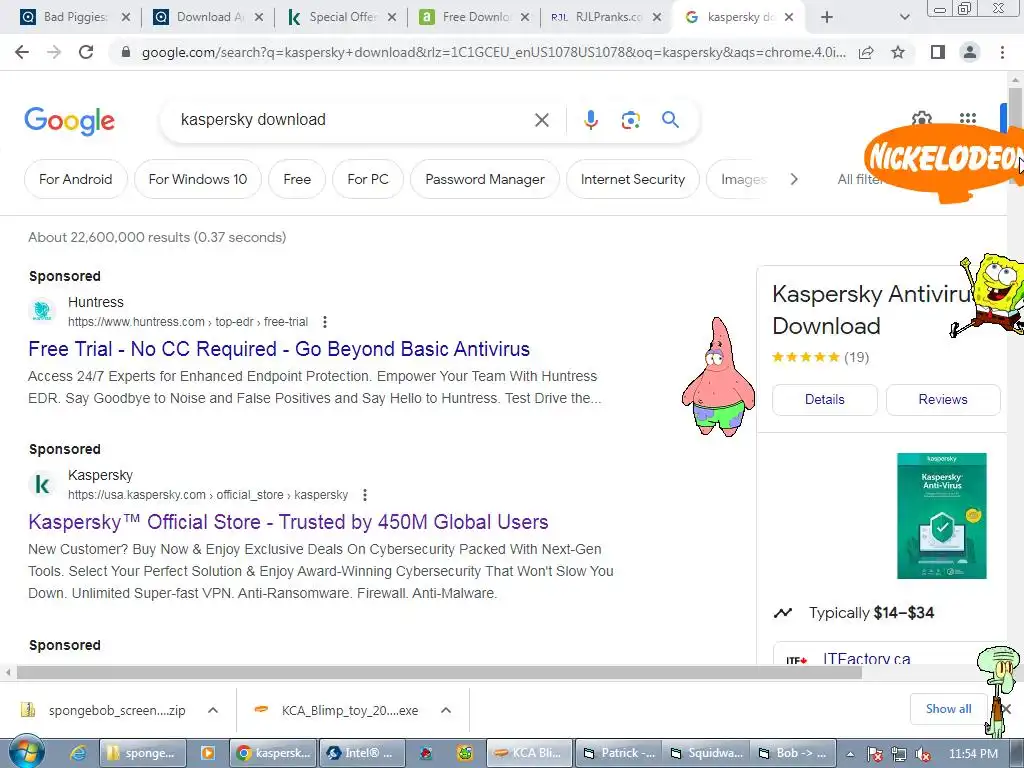Switch to the Squidwa... taskbar window

pos(706,753)
